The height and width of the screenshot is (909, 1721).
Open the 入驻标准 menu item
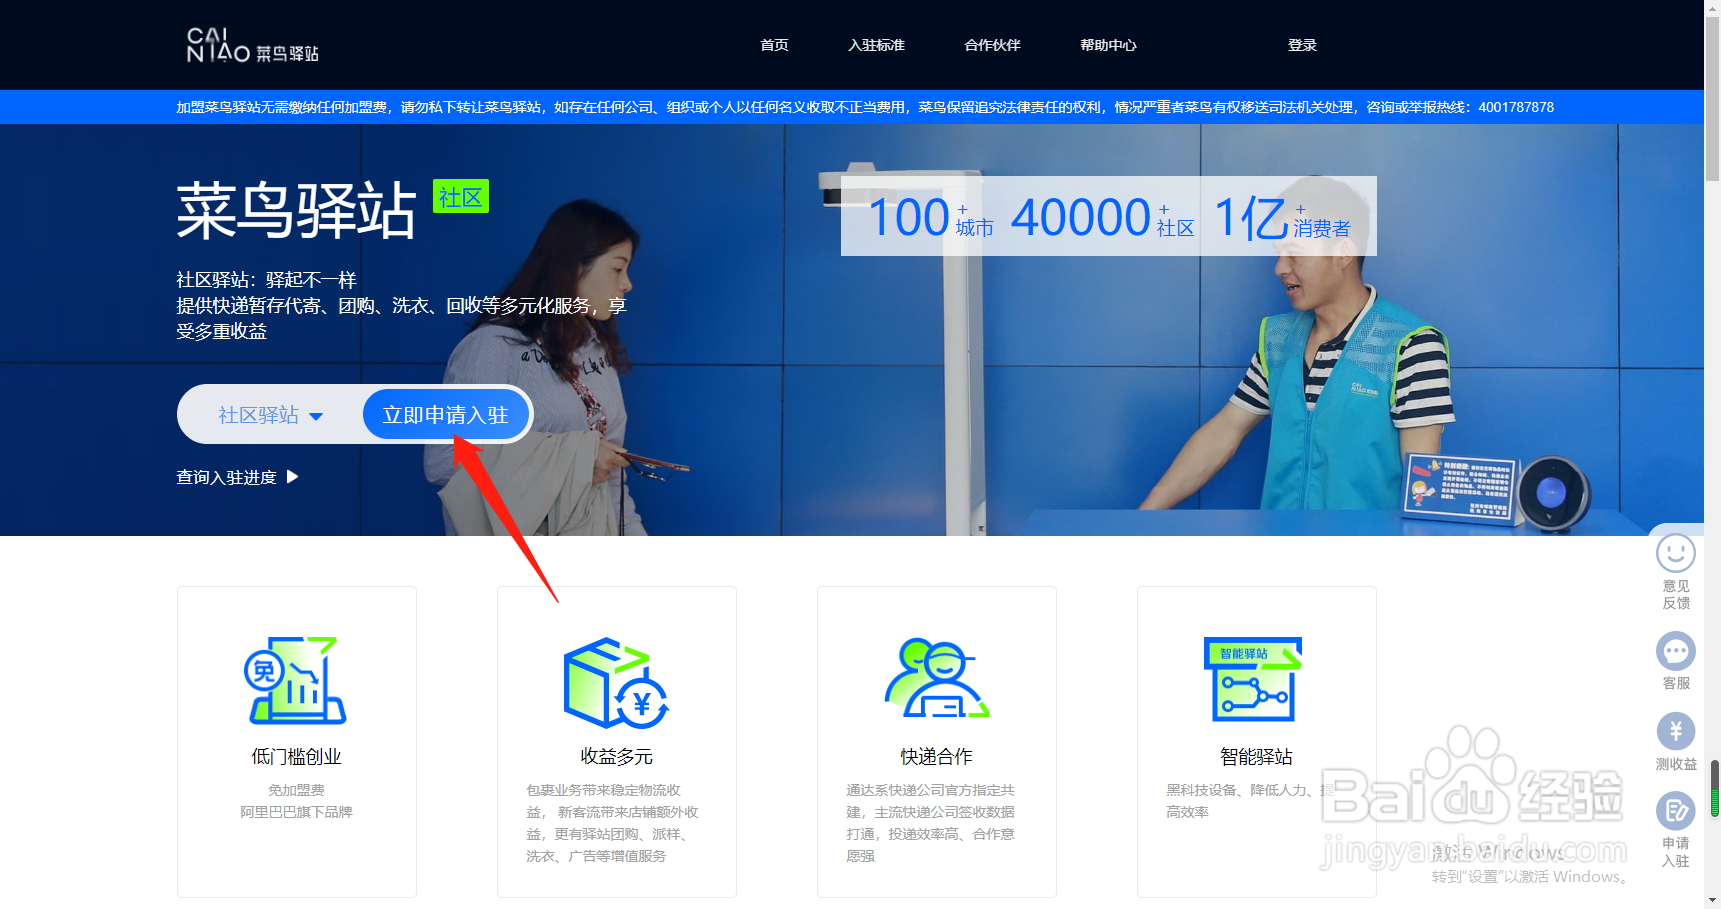876,45
